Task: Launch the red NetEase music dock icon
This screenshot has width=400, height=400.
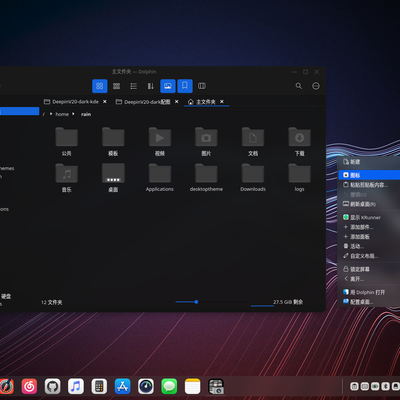Action: (29, 386)
